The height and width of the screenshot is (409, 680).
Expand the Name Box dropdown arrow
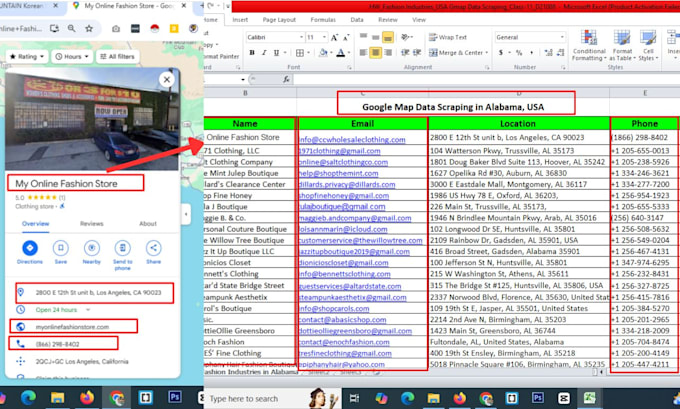[243, 79]
